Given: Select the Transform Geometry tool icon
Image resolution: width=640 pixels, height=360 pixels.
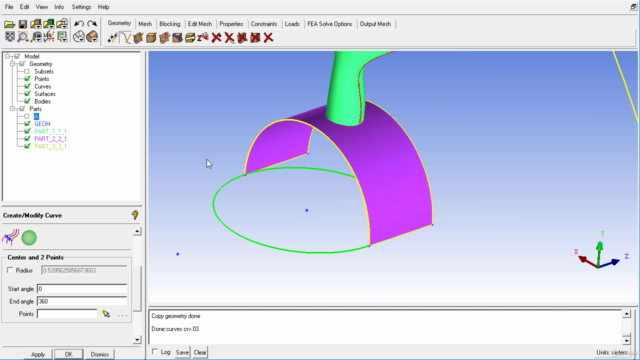Looking at the screenshot, I should (x=190, y=38).
